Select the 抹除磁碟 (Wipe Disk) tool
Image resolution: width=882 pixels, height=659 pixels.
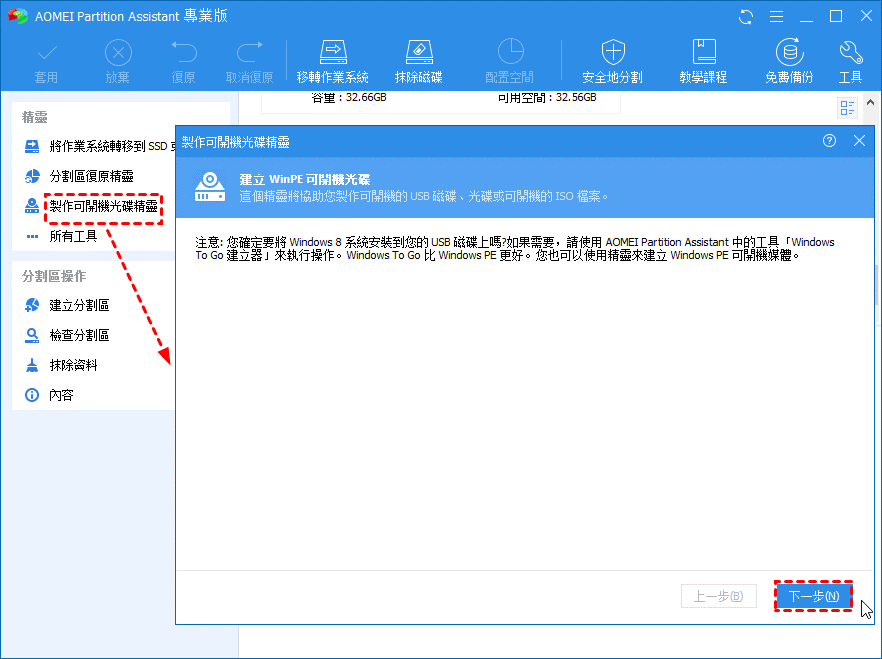(418, 61)
